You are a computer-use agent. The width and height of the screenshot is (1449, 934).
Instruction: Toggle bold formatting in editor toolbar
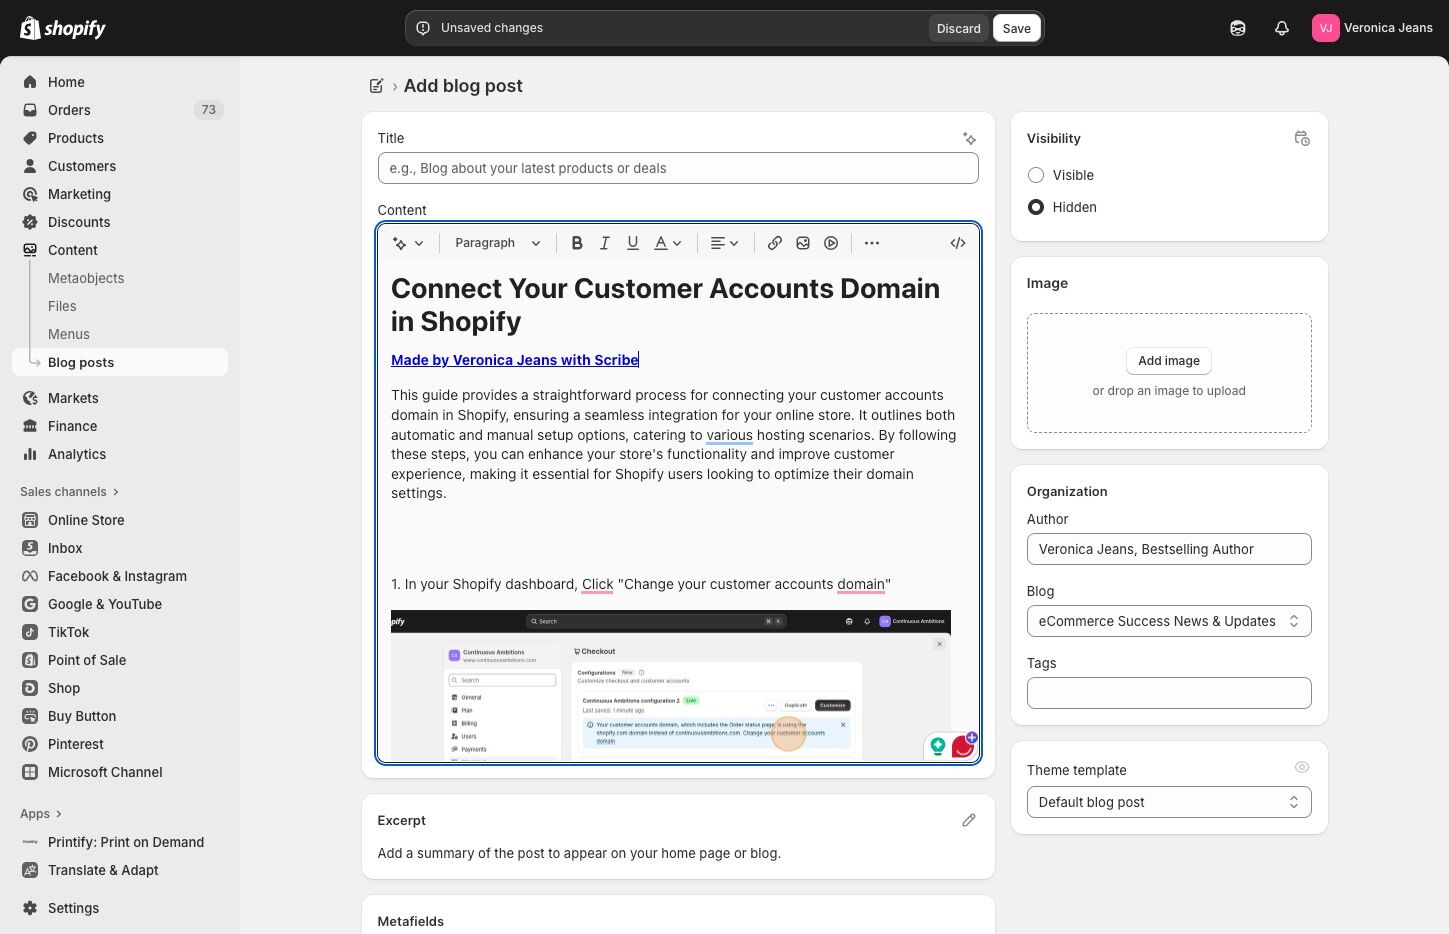(x=577, y=243)
